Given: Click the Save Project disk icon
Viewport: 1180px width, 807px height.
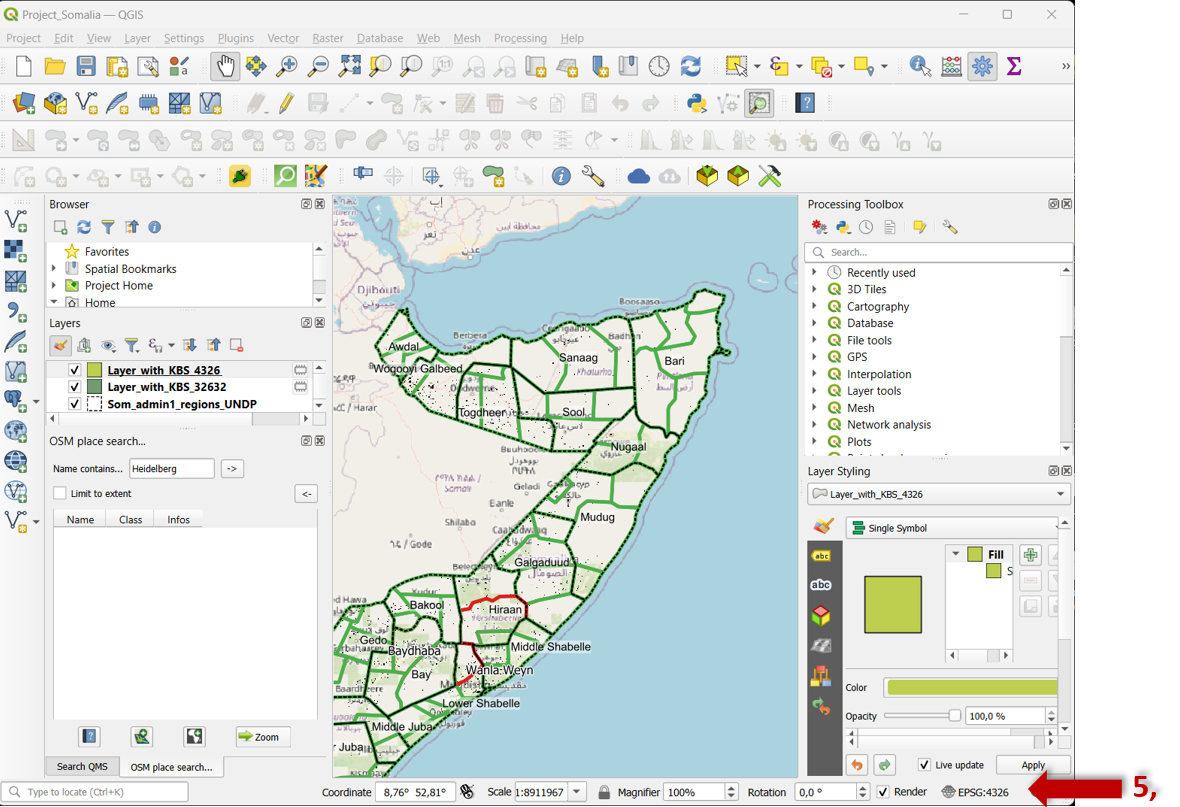Looking at the screenshot, I should 86,67.
